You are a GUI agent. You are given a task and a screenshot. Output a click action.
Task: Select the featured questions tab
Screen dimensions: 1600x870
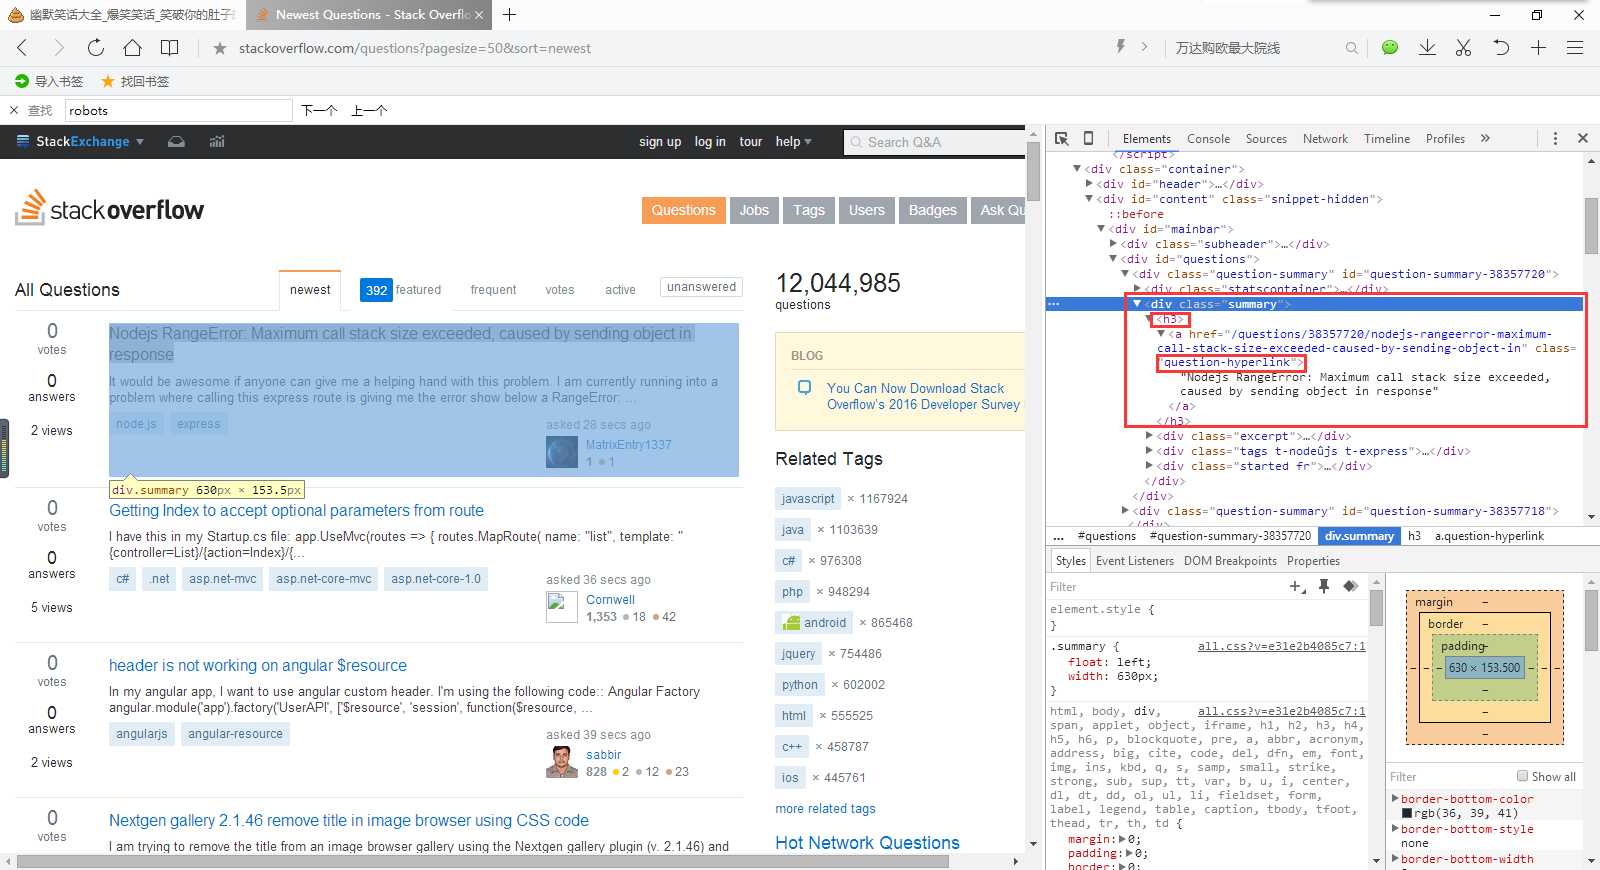[x=401, y=290]
